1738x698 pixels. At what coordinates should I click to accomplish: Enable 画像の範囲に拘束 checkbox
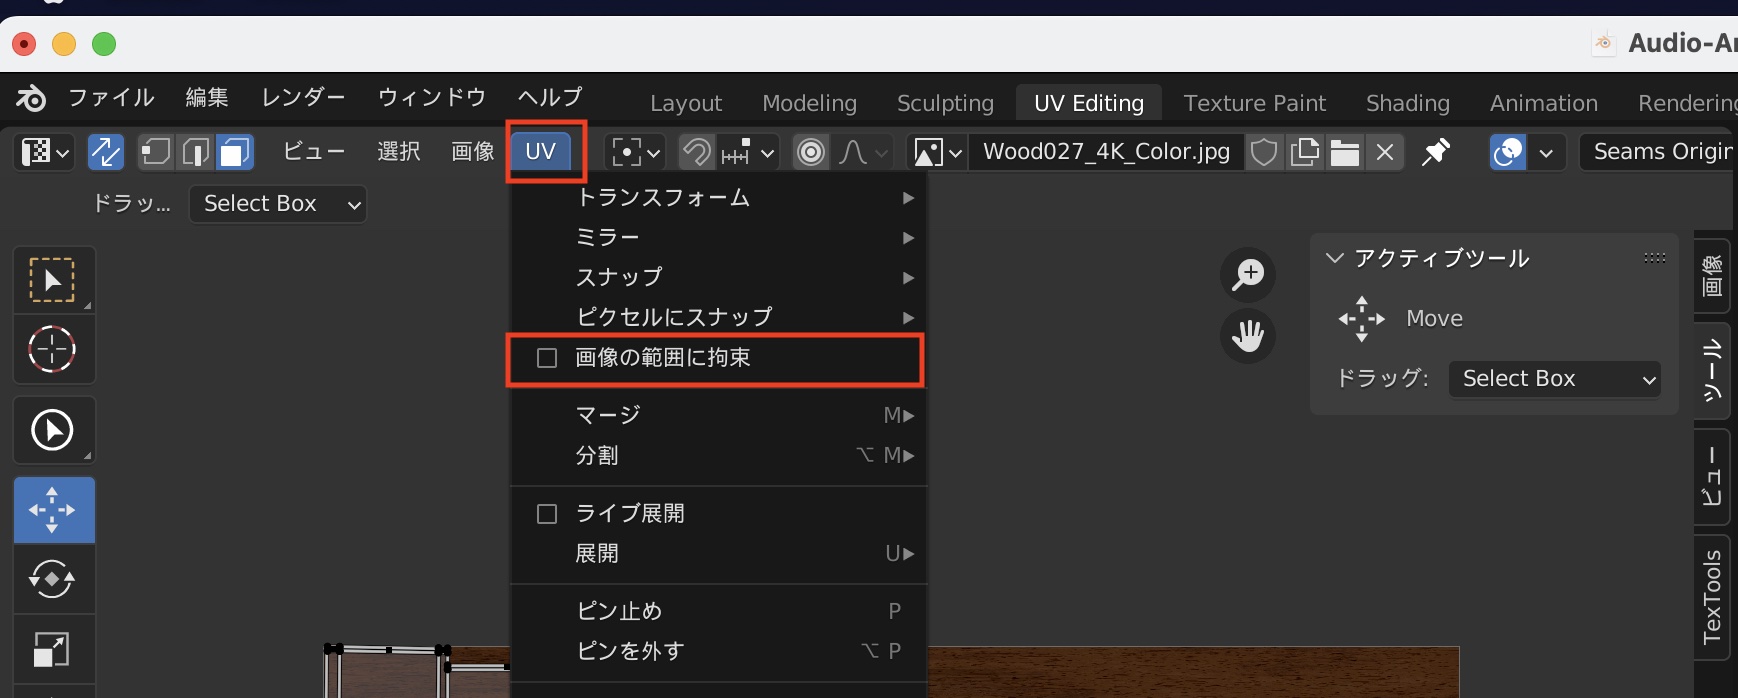(547, 358)
